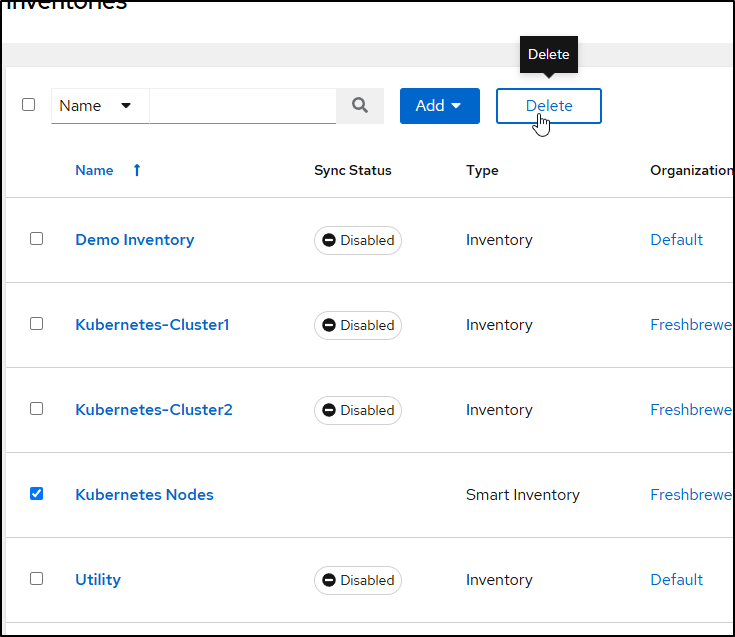This screenshot has width=735, height=637.
Task: Check the Demo Inventory row checkbox
Action: coord(37,239)
